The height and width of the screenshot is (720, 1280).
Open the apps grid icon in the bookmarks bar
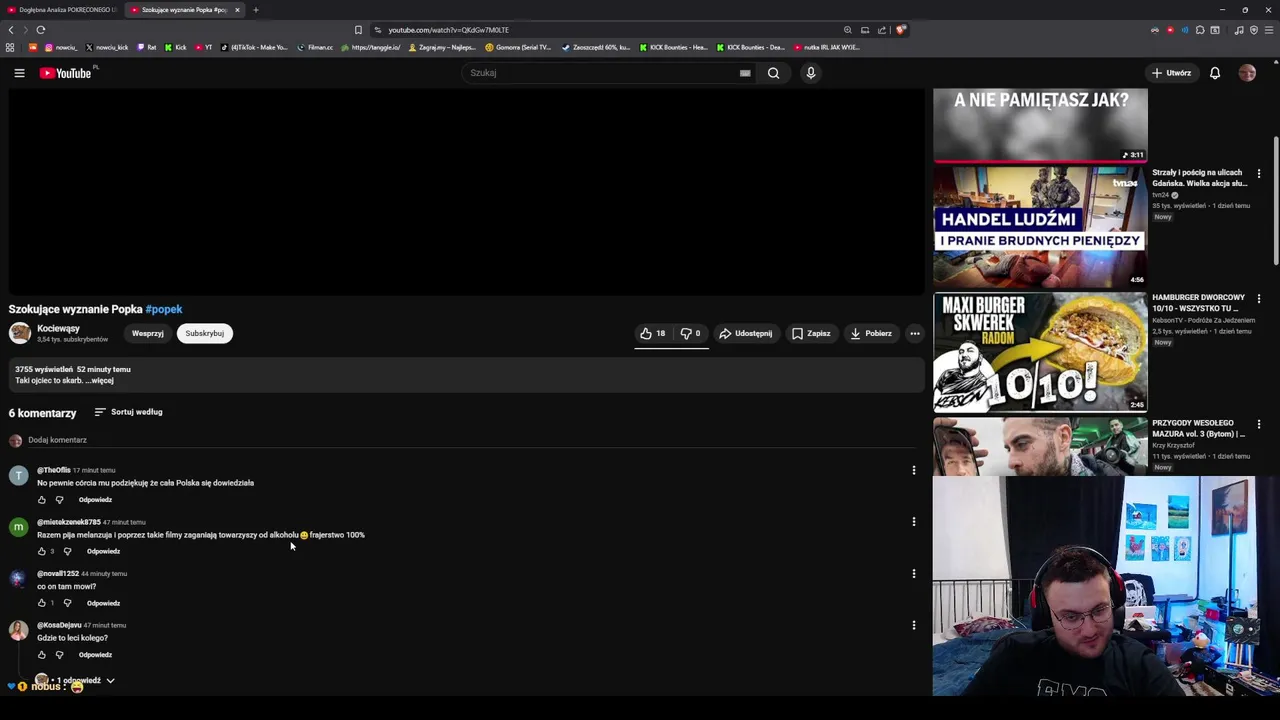[10, 47]
